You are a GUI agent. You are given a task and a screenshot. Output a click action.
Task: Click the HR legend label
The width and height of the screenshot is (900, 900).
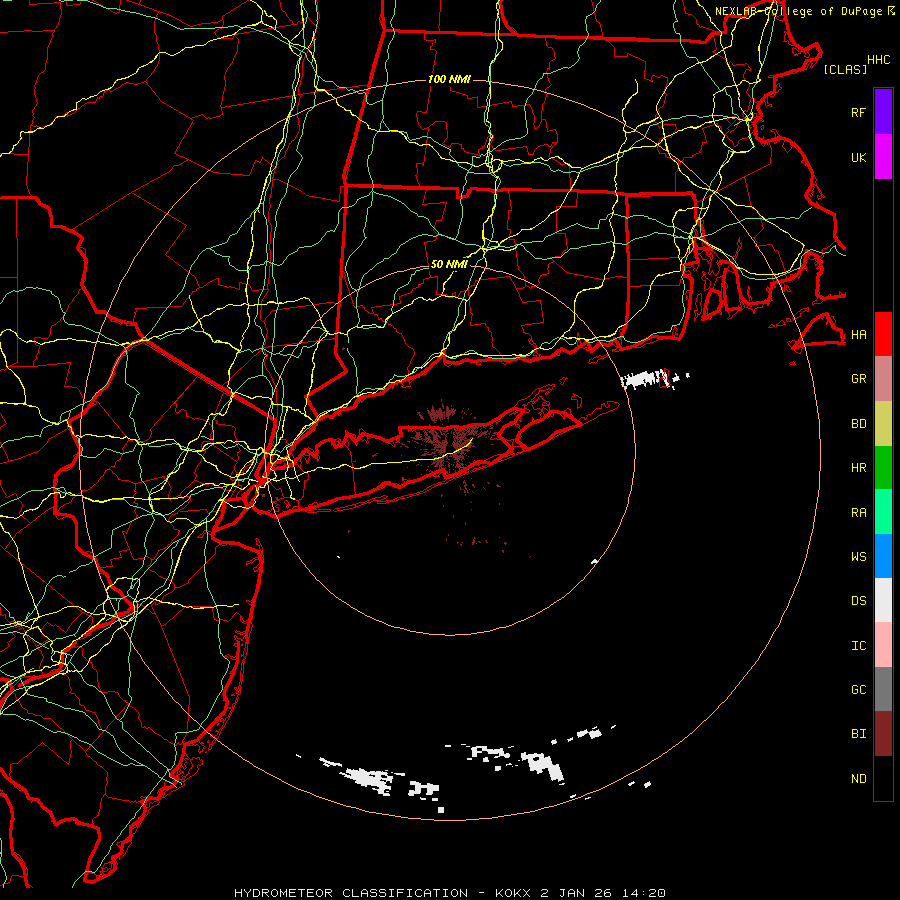859,468
